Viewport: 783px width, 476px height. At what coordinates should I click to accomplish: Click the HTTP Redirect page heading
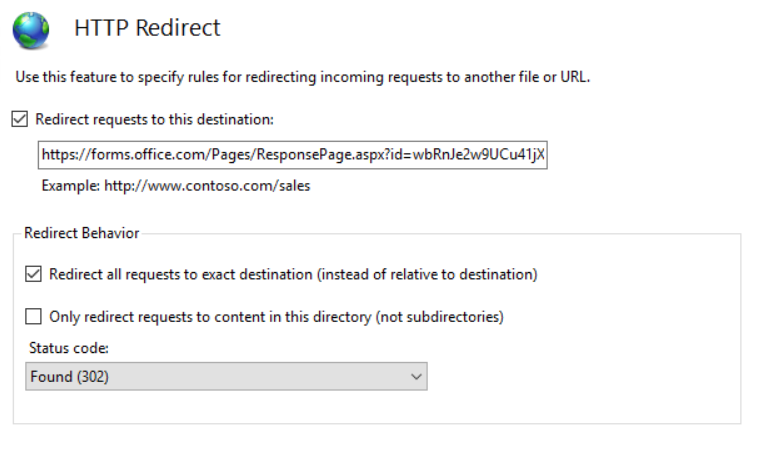[x=147, y=27]
